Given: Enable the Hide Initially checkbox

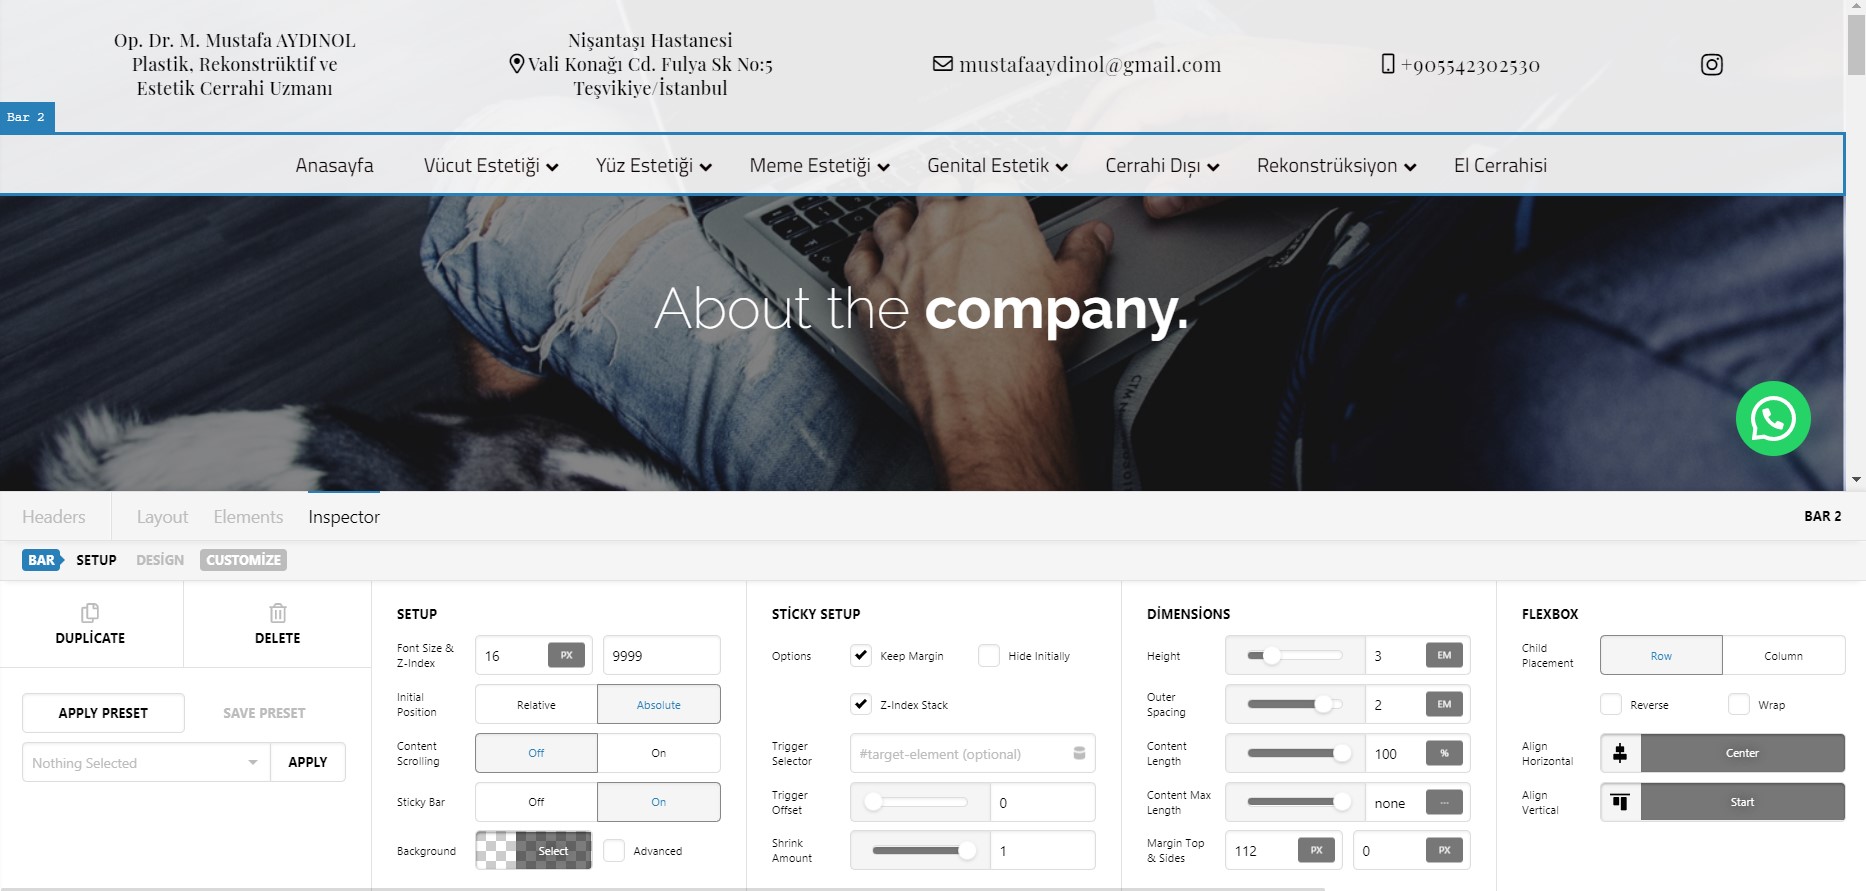Looking at the screenshot, I should click(988, 656).
